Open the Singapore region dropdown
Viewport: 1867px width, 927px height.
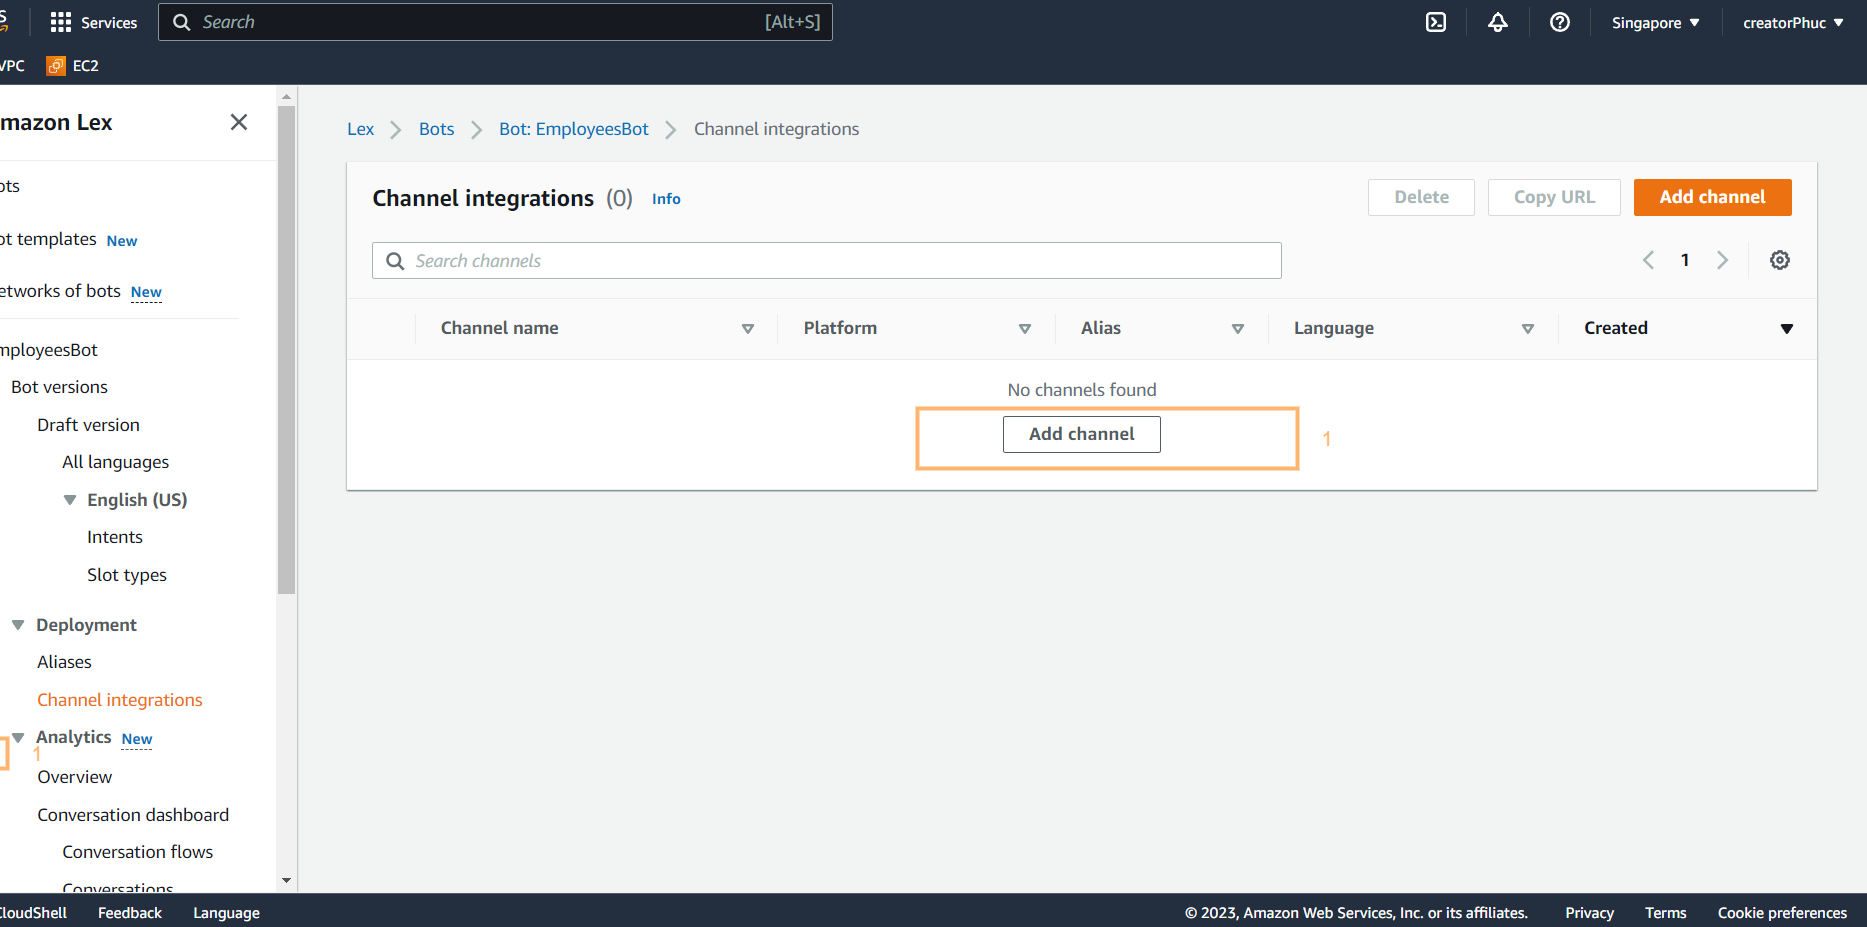pos(1655,22)
